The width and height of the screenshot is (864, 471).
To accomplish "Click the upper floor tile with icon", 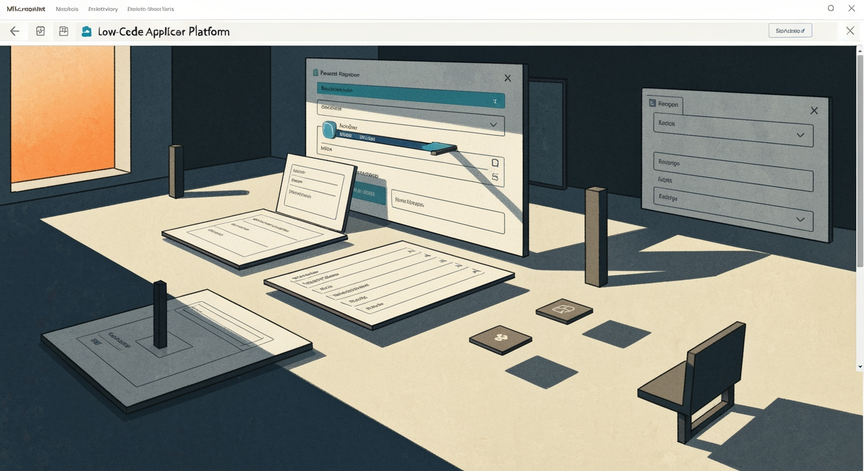I will pos(564,311).
